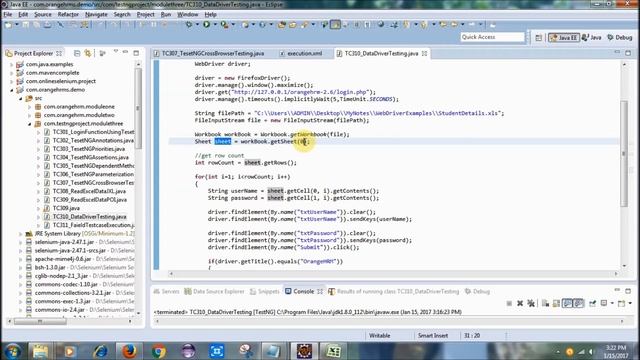Toggle Show Console When Standard Error Changes
This screenshot has width=640, height=360.
578,303
